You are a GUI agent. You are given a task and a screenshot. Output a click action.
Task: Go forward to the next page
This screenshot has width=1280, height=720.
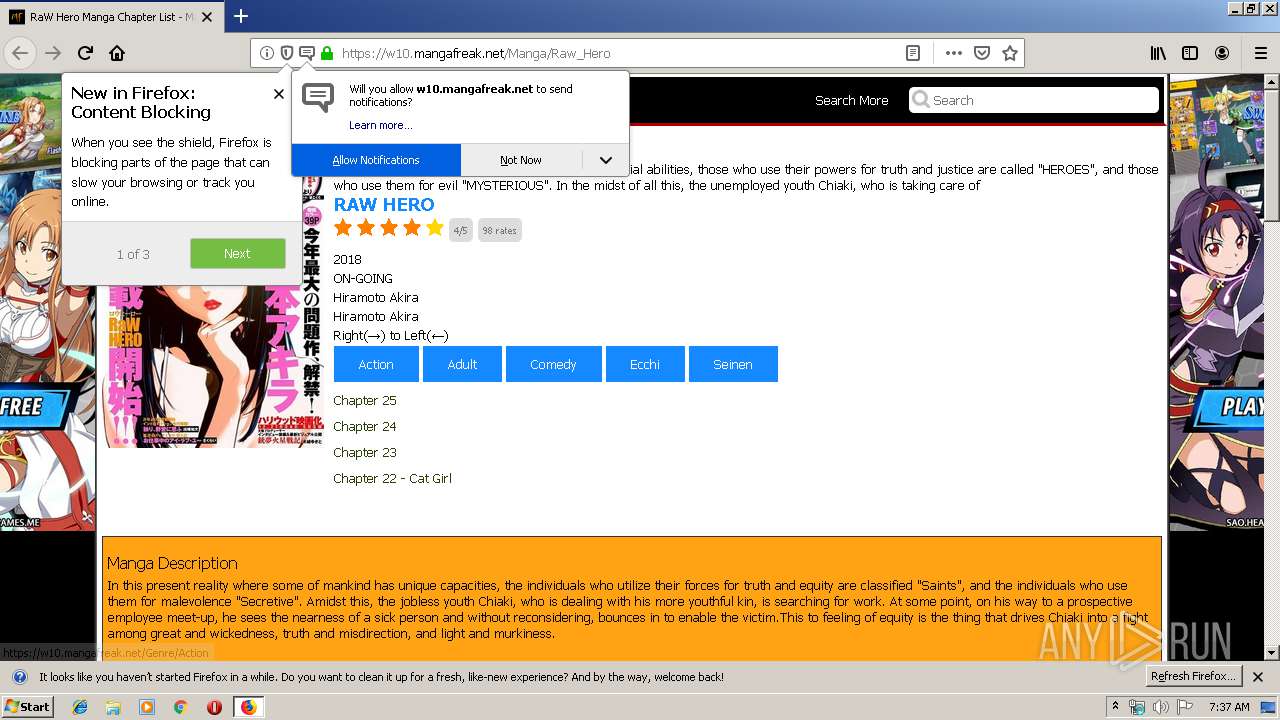coord(53,53)
